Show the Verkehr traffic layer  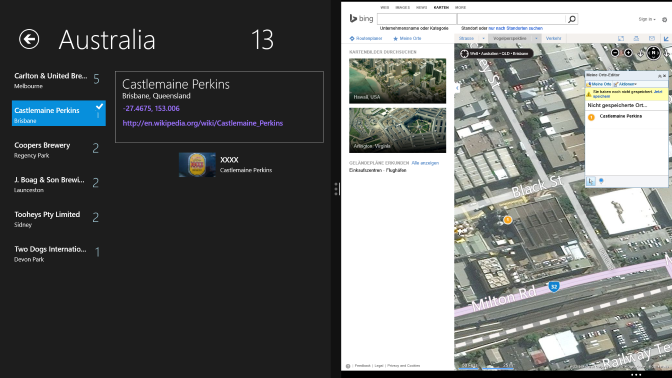tap(553, 39)
